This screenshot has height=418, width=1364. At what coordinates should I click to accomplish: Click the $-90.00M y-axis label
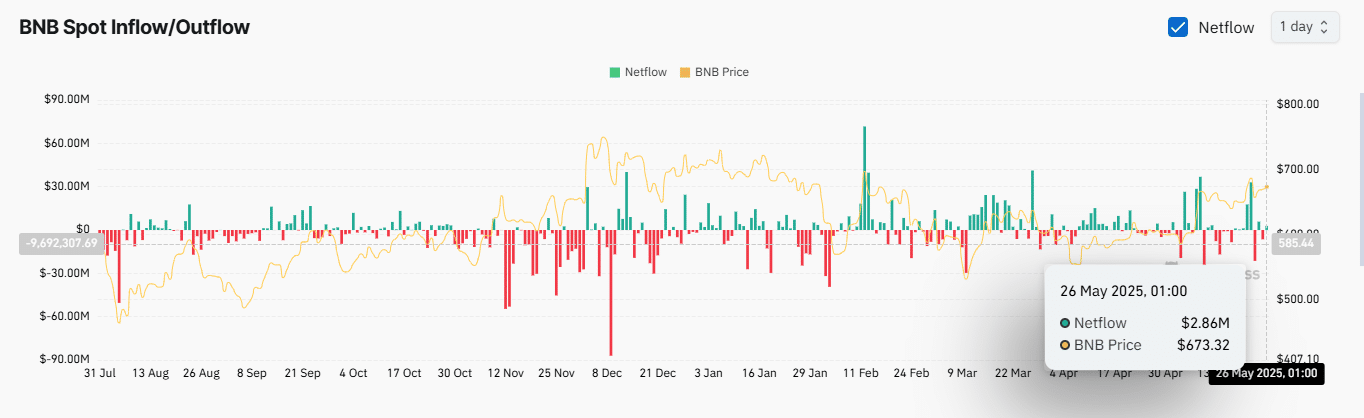(x=65, y=358)
